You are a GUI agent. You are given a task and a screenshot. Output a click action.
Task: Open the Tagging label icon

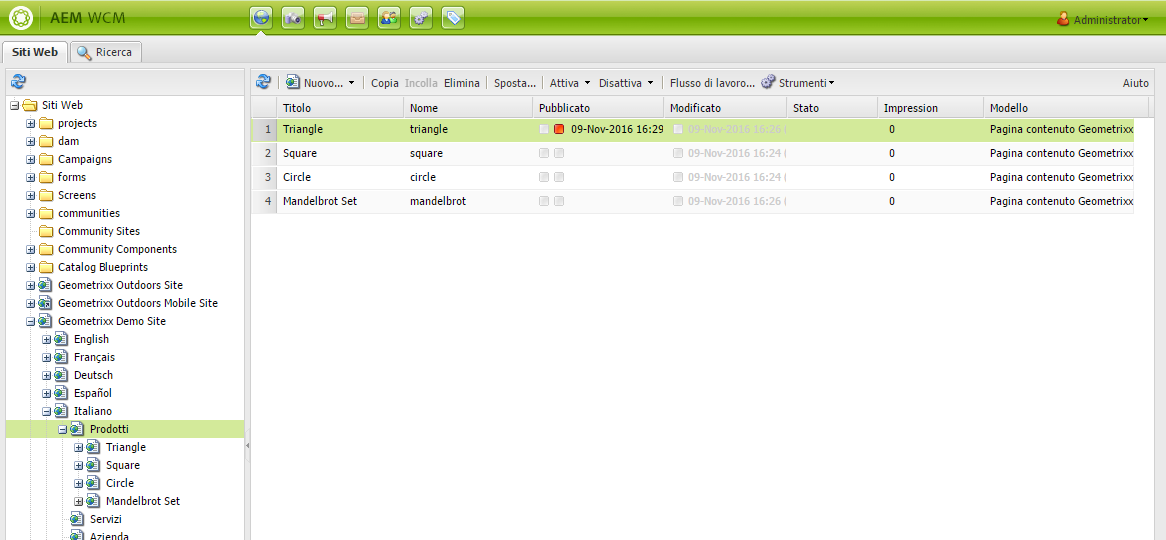coord(453,19)
